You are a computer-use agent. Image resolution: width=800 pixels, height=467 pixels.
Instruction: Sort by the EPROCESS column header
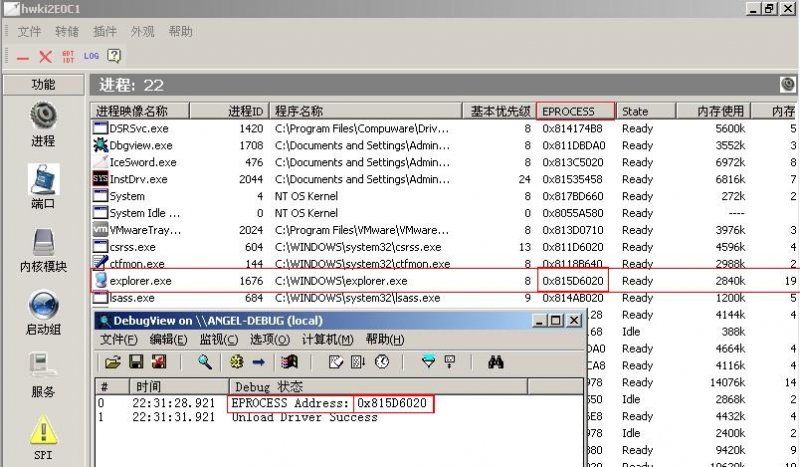[x=576, y=111]
